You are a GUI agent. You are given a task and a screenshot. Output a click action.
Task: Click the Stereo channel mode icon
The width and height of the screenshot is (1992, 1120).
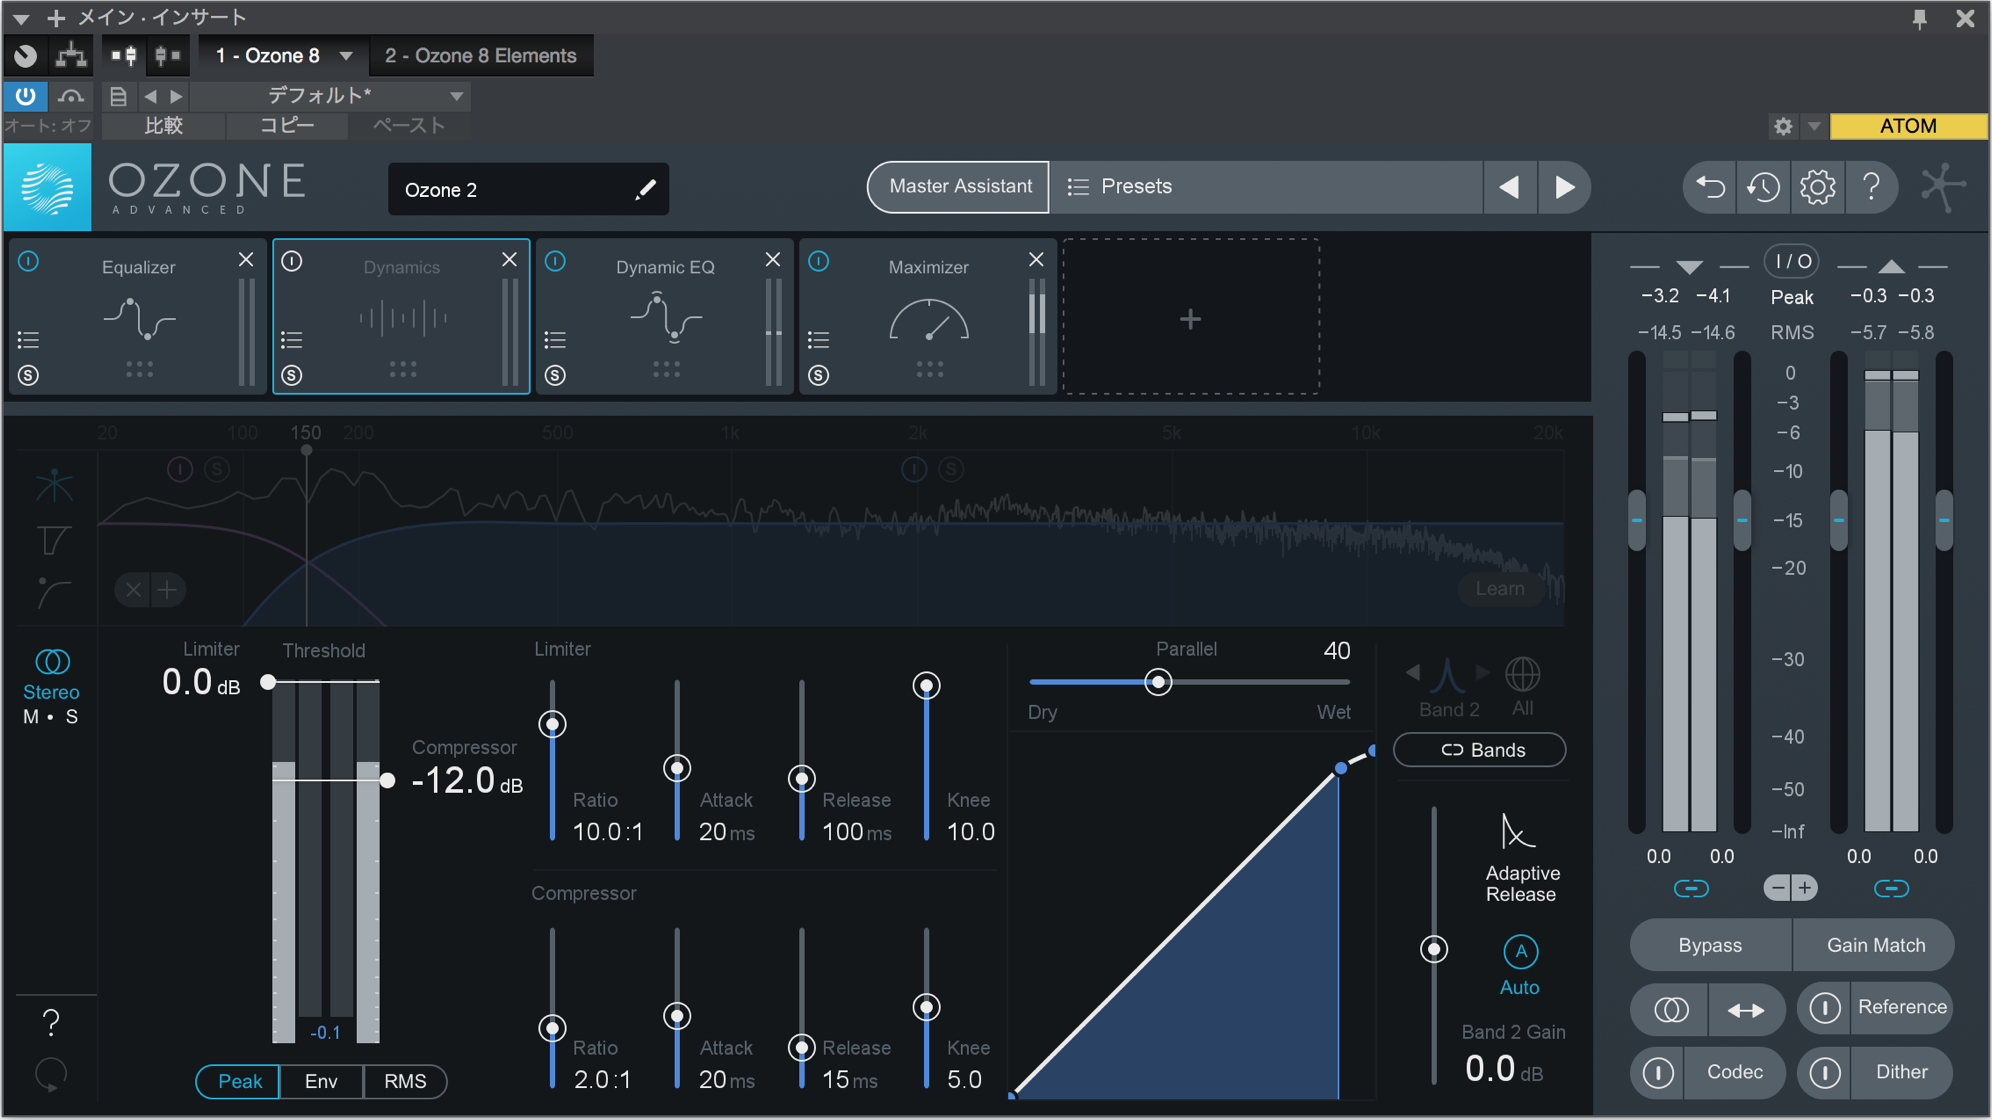[x=52, y=662]
